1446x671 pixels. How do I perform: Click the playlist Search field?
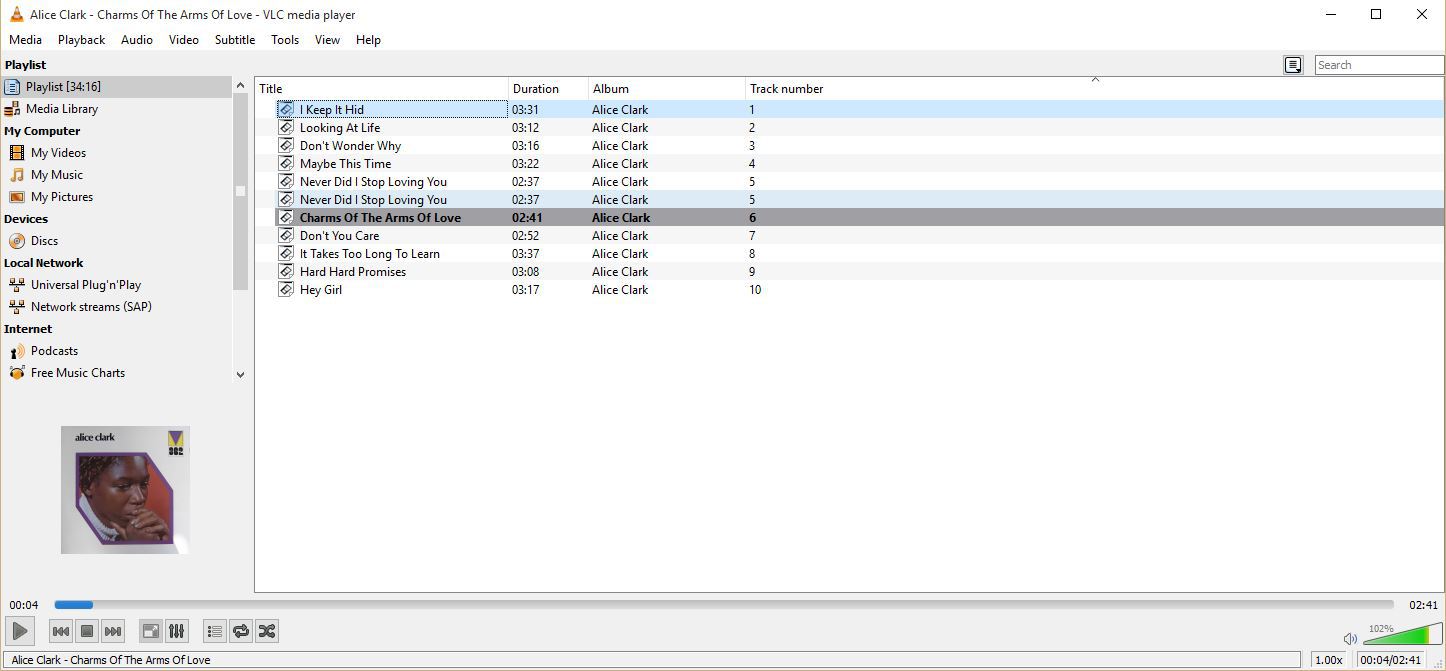coord(1379,65)
